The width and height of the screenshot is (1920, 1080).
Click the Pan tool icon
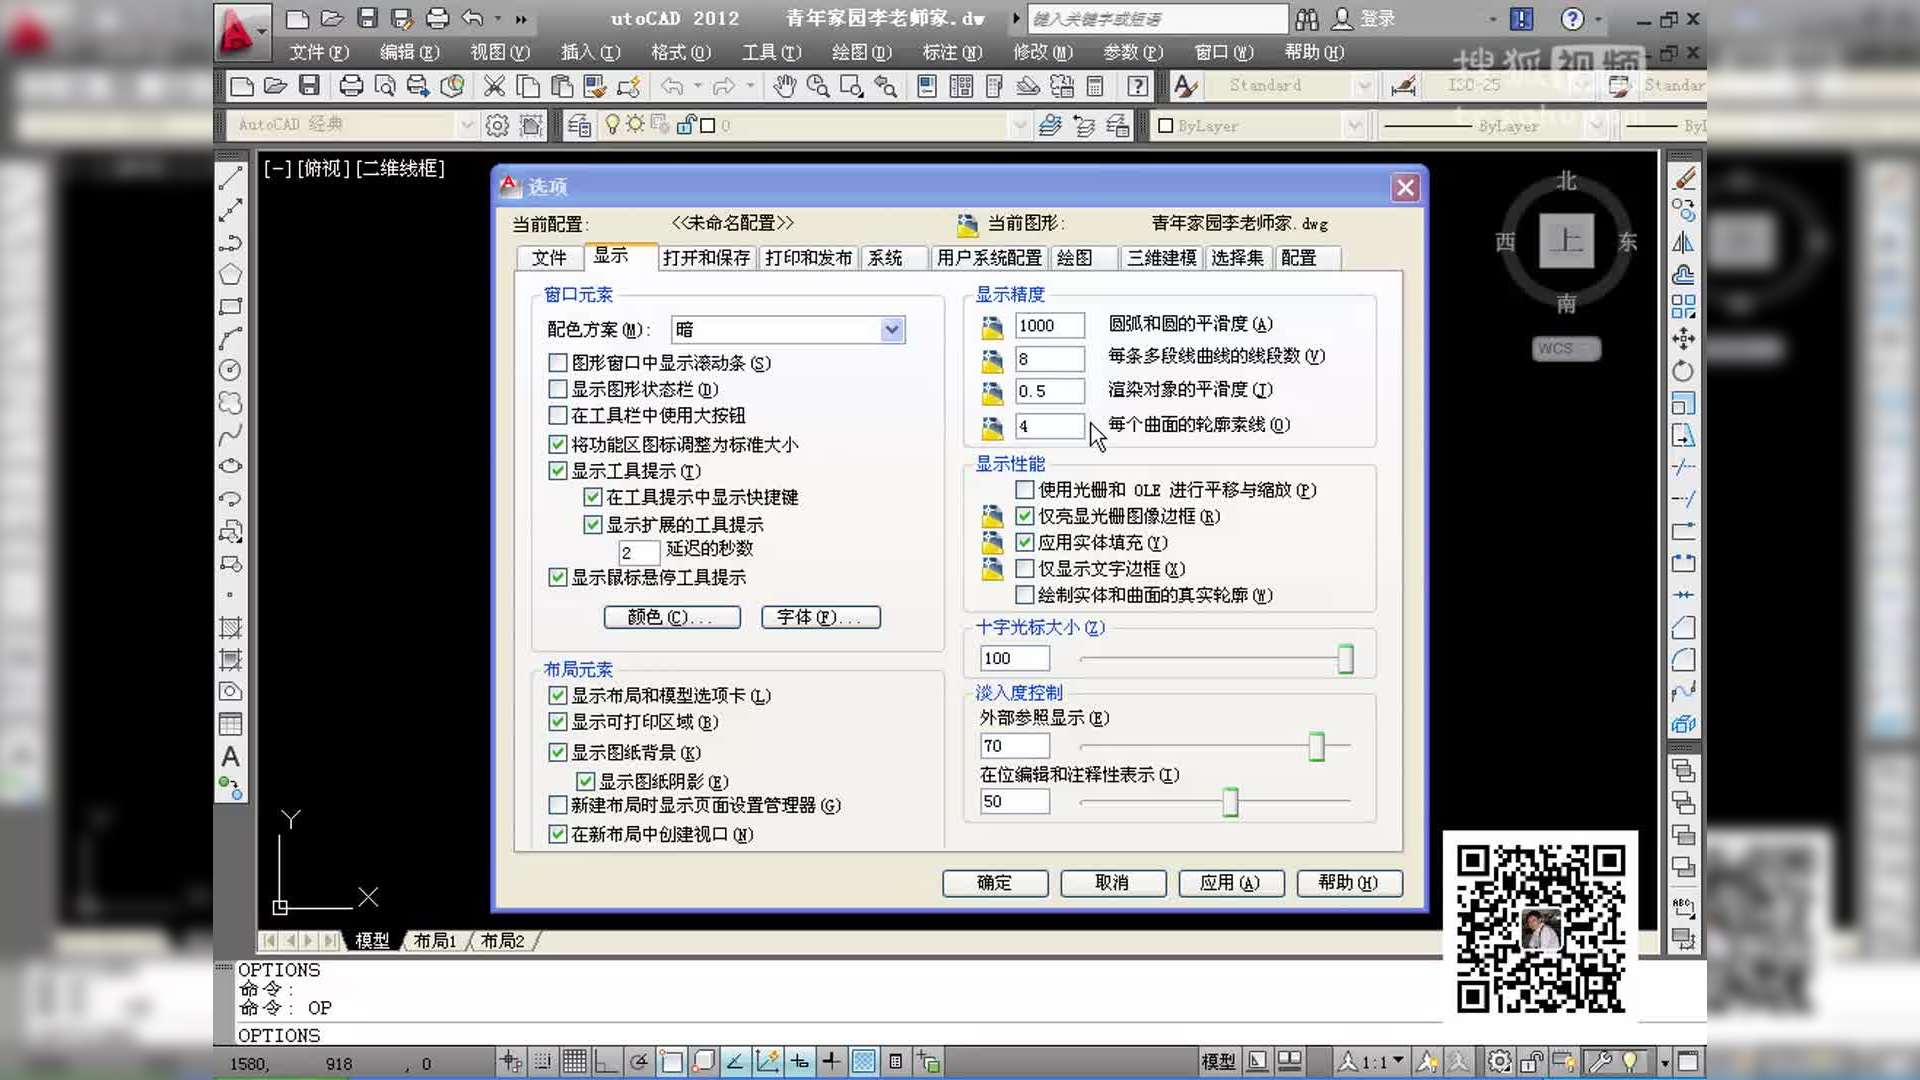pos(785,86)
